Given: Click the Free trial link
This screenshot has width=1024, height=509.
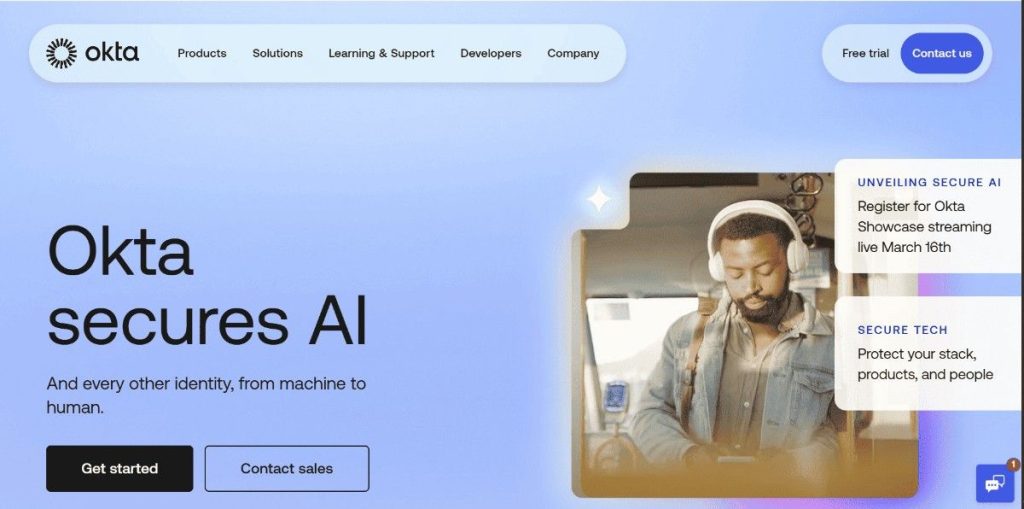Looking at the screenshot, I should click(865, 54).
